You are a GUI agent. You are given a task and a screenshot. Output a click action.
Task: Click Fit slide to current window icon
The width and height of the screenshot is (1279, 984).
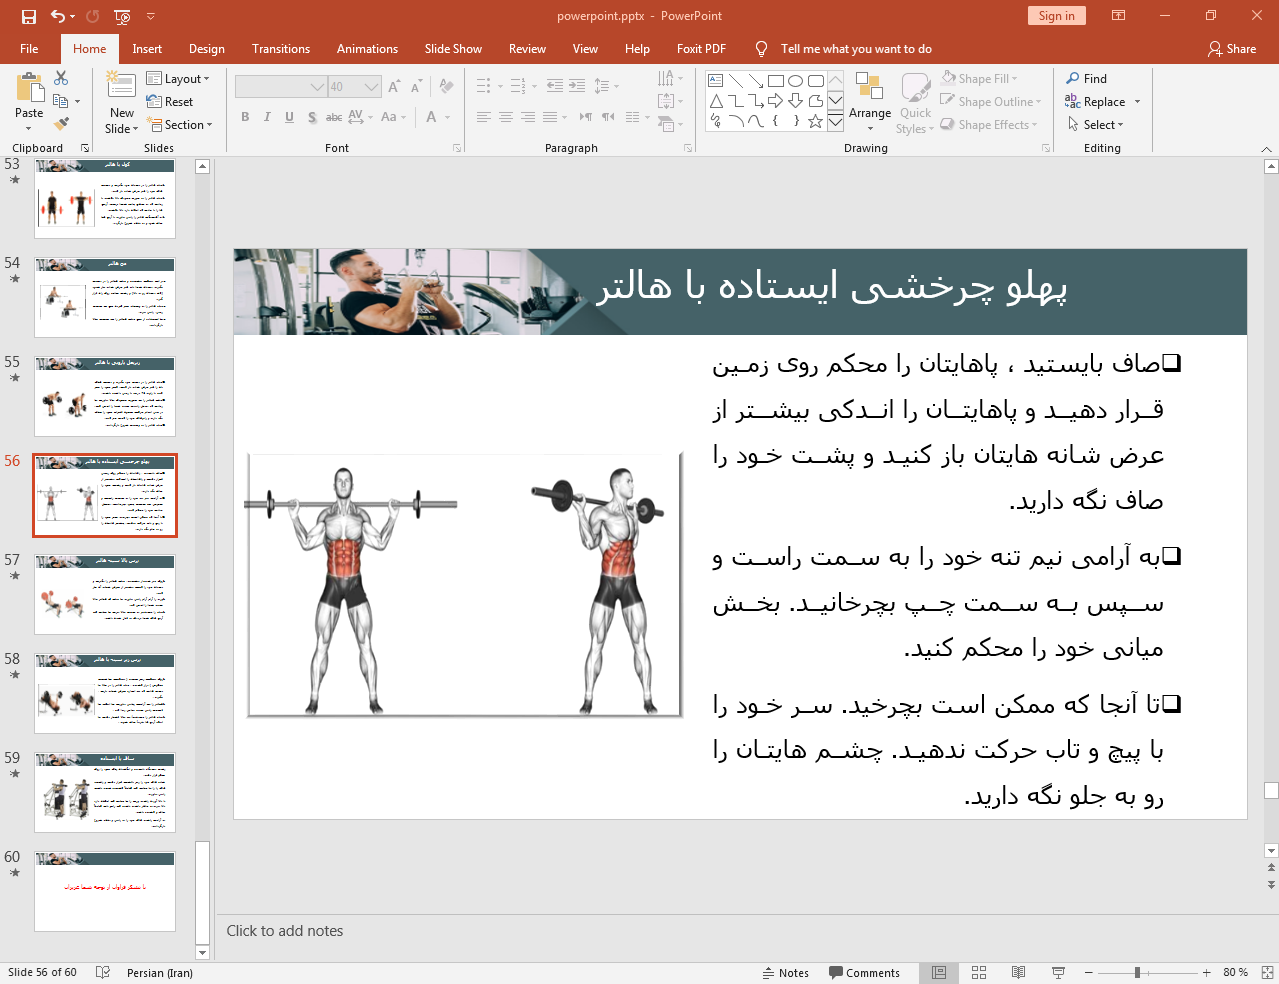[1267, 973]
